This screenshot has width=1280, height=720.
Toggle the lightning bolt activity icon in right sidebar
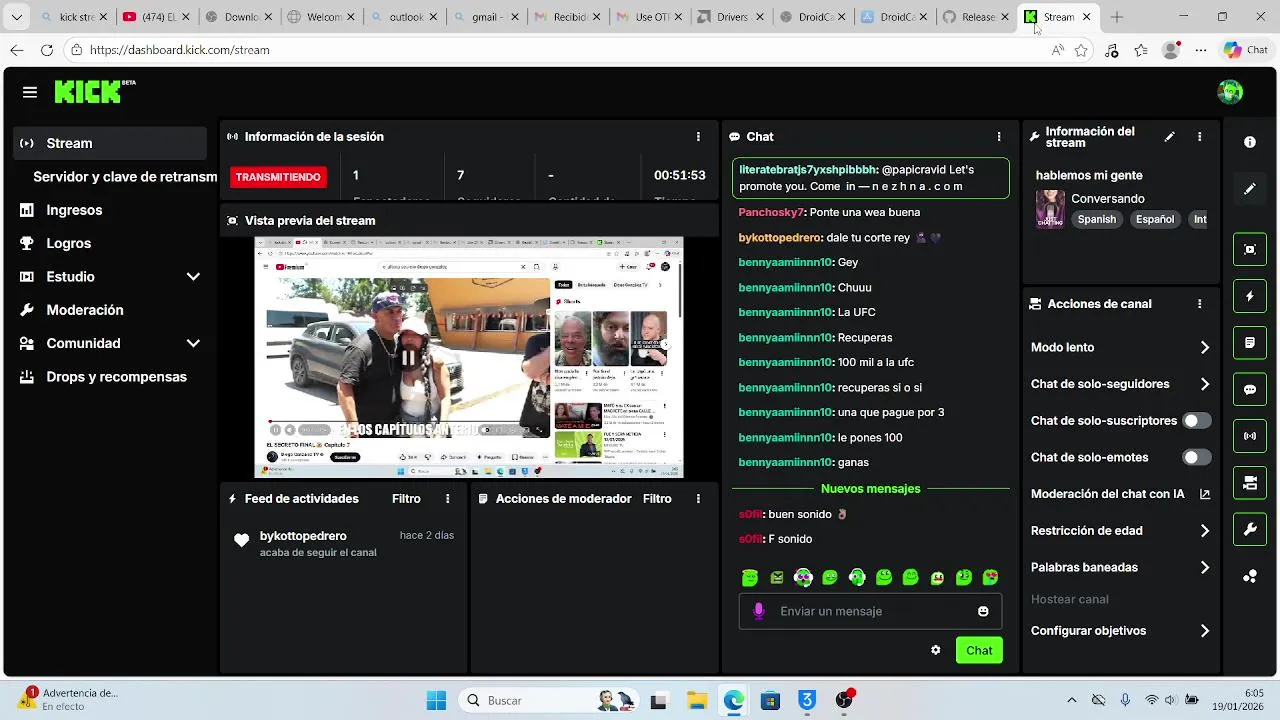point(1250,296)
